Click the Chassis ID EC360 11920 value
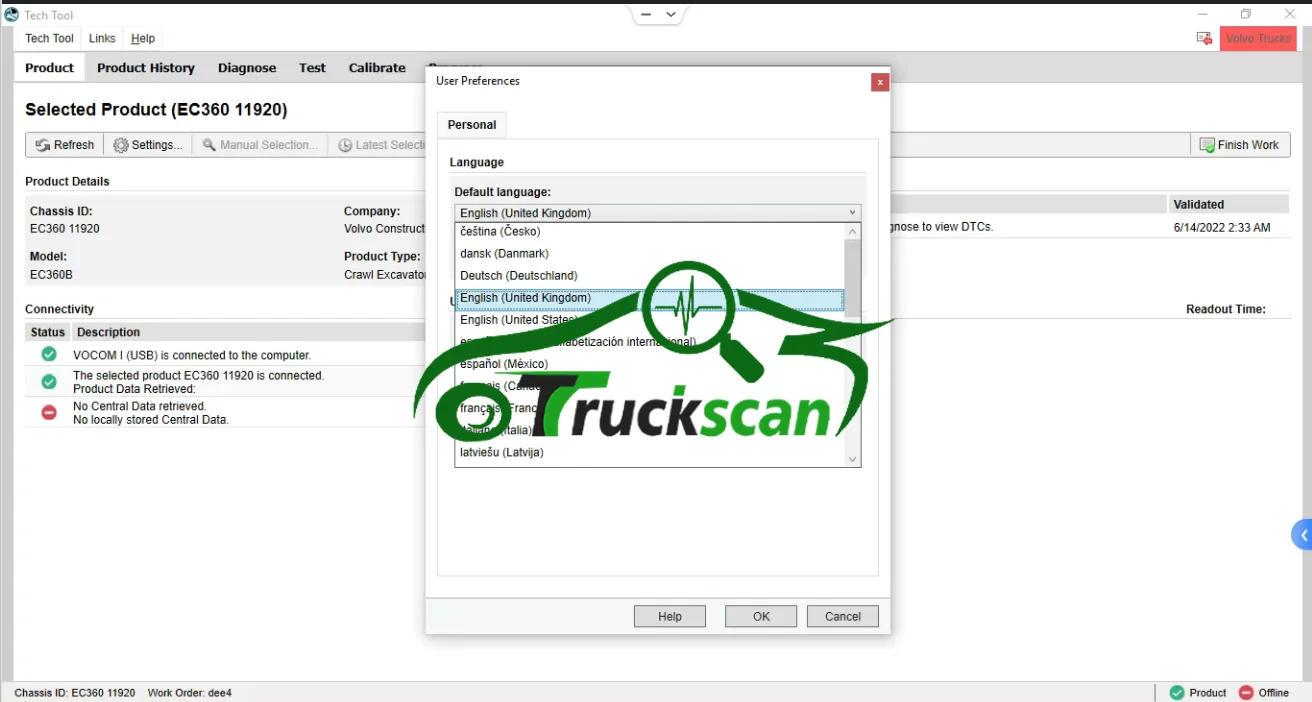 point(65,229)
